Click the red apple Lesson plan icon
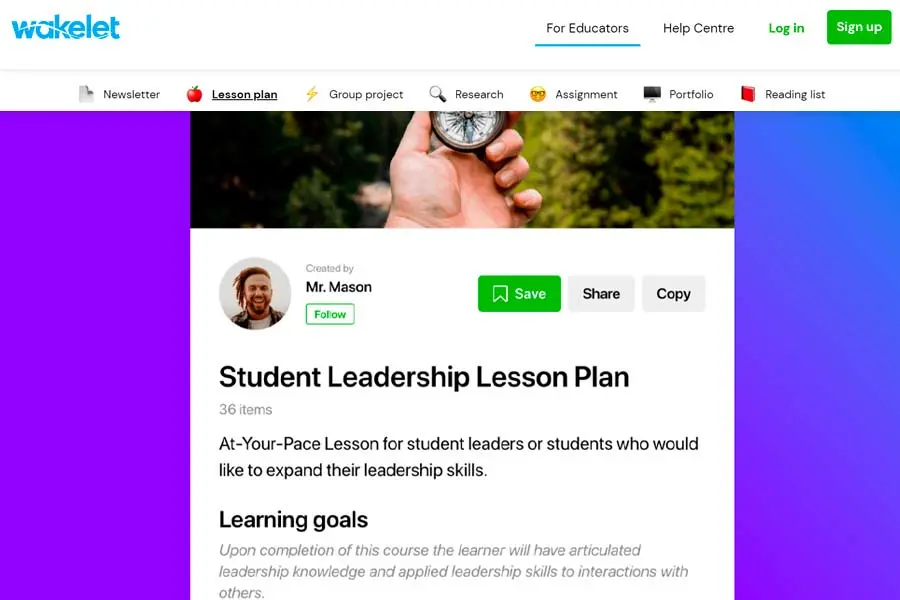Image resolution: width=900 pixels, height=600 pixels. 195,94
